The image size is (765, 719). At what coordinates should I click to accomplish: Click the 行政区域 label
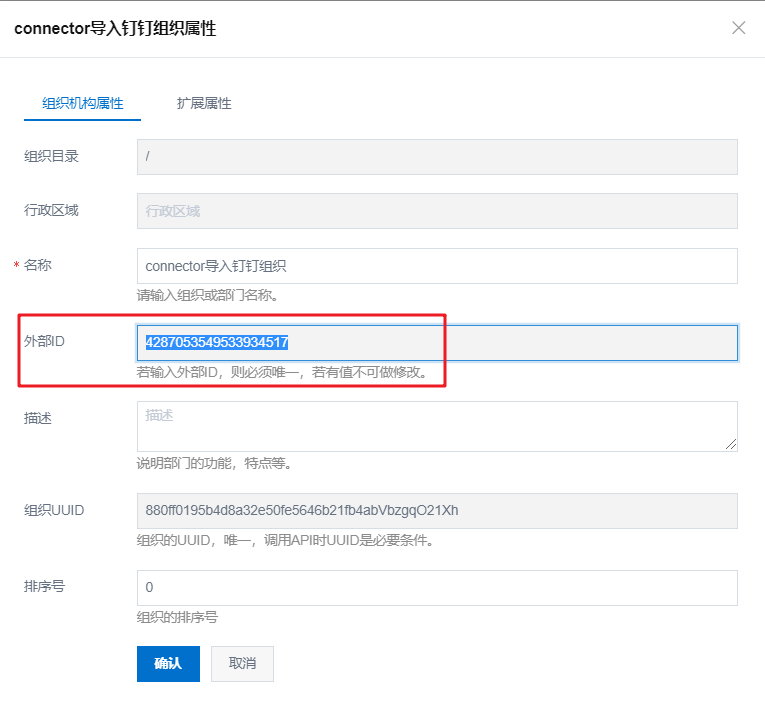pyautogui.click(x=51, y=210)
